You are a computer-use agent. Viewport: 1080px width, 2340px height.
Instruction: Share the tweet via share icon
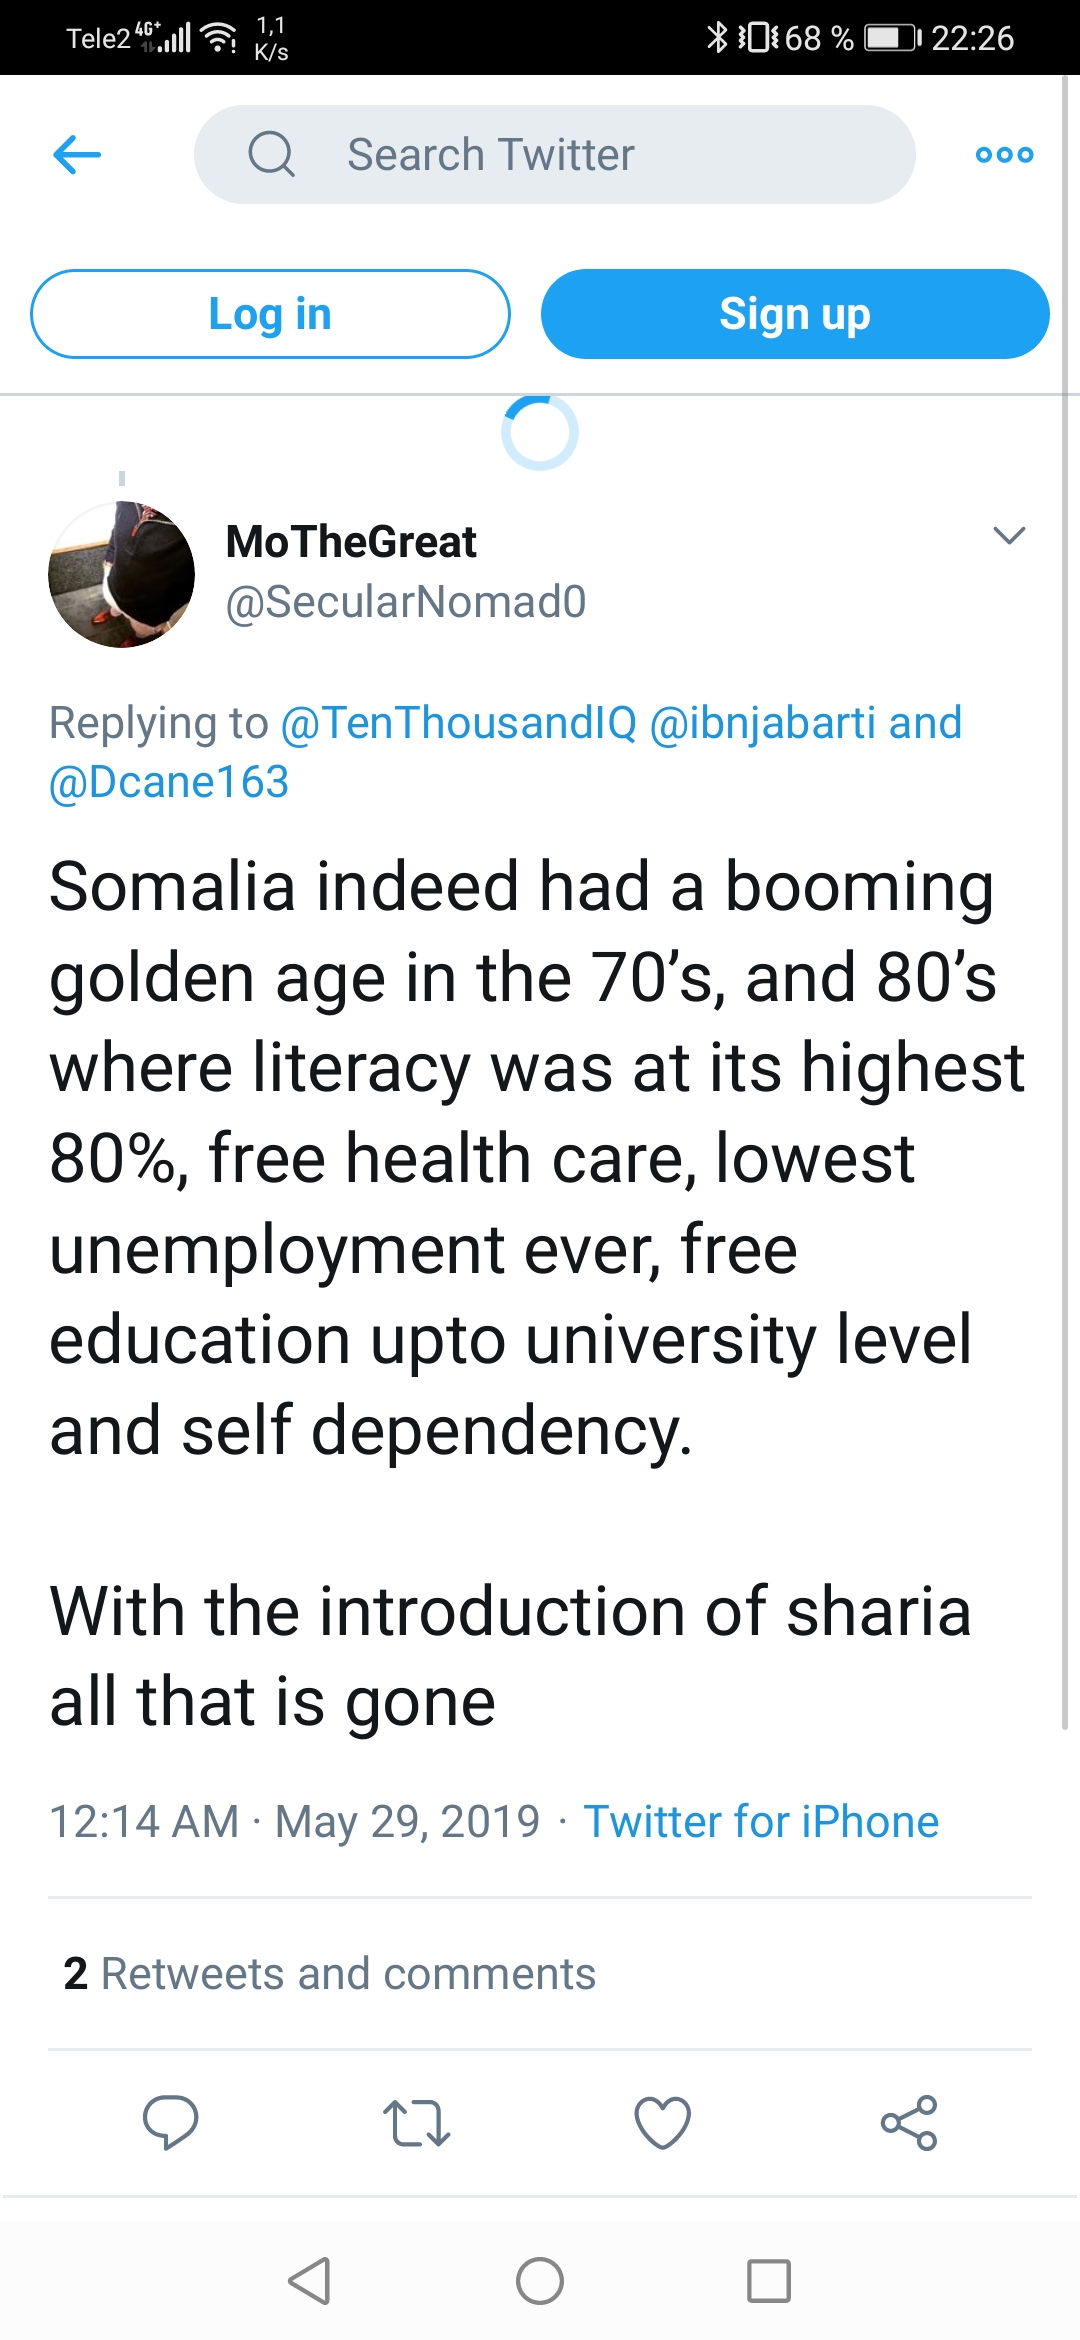[x=909, y=2122]
